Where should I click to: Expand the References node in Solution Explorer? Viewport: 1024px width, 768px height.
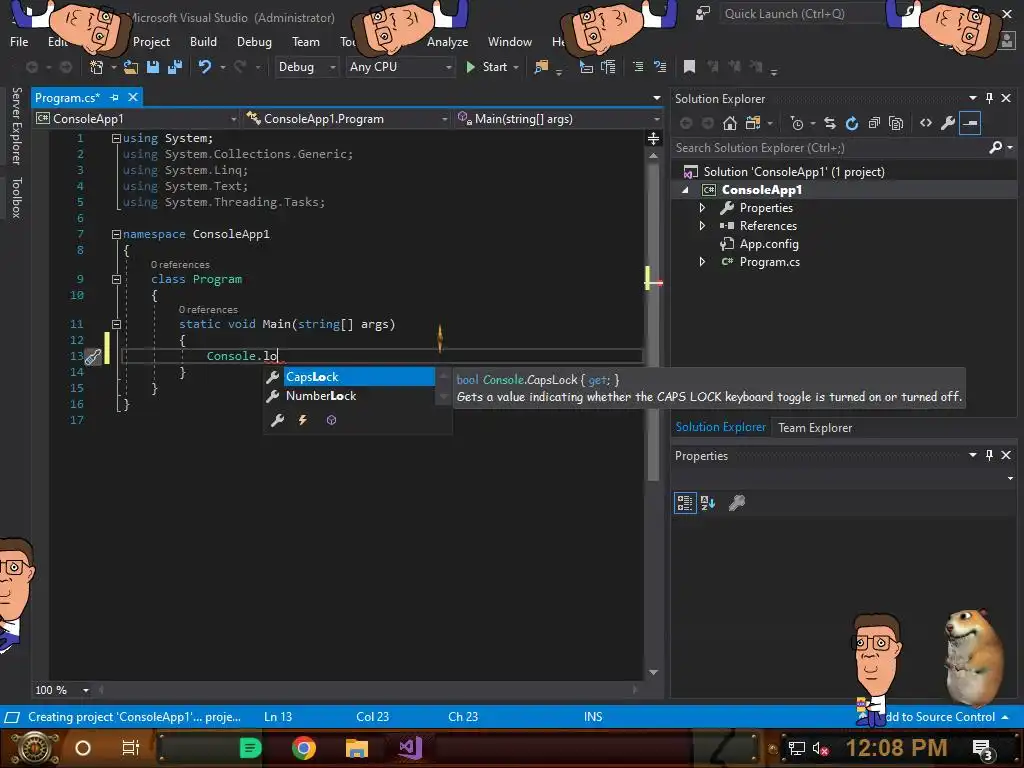(x=702, y=226)
